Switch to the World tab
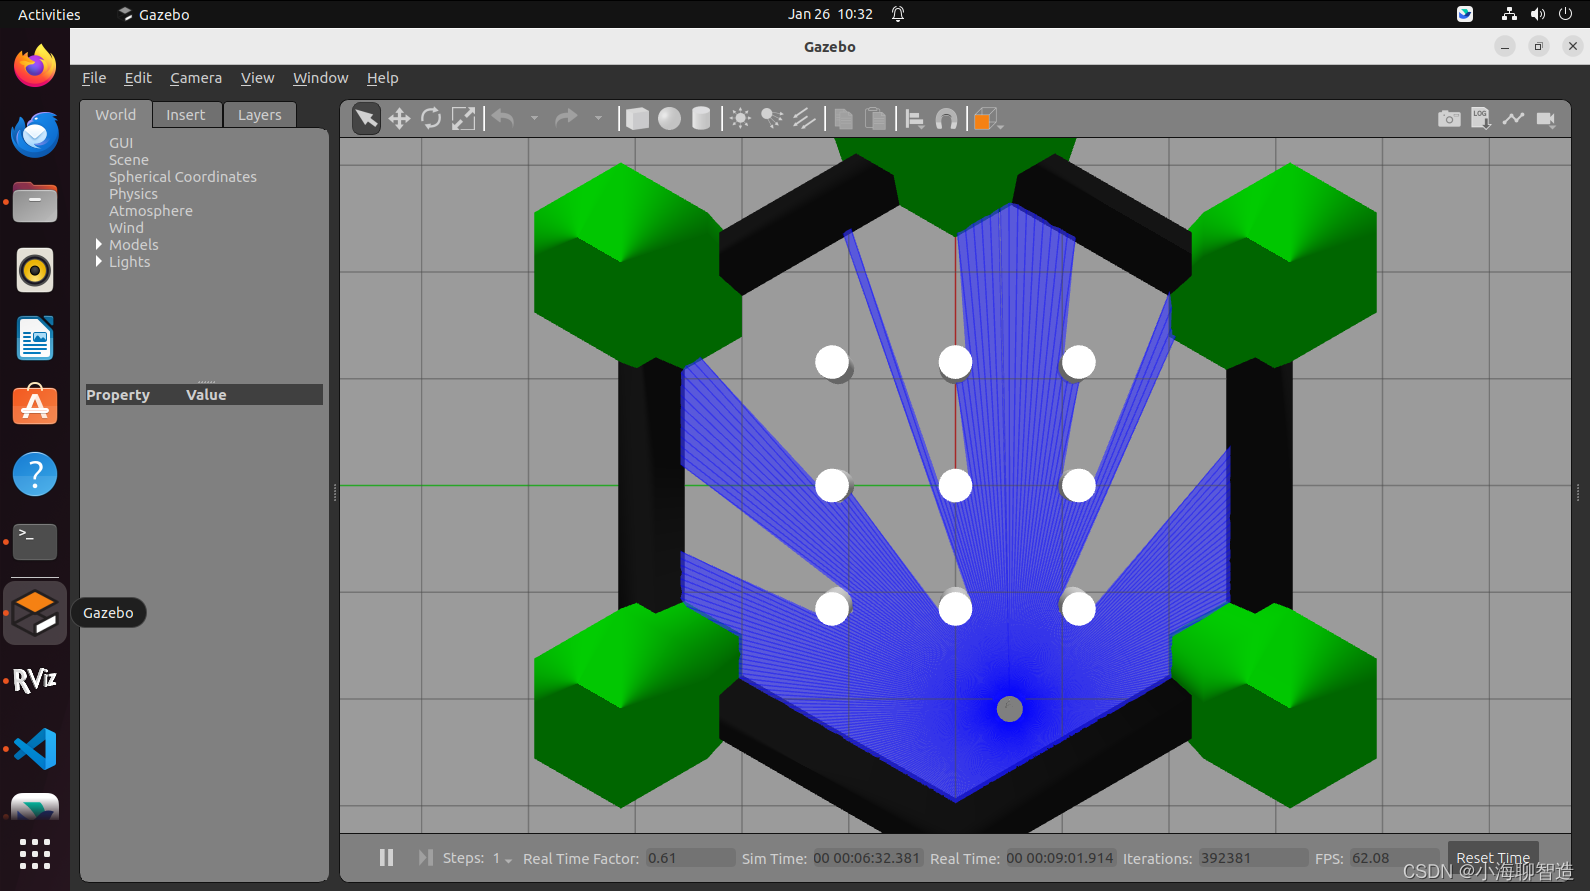This screenshot has height=891, width=1590. [116, 115]
